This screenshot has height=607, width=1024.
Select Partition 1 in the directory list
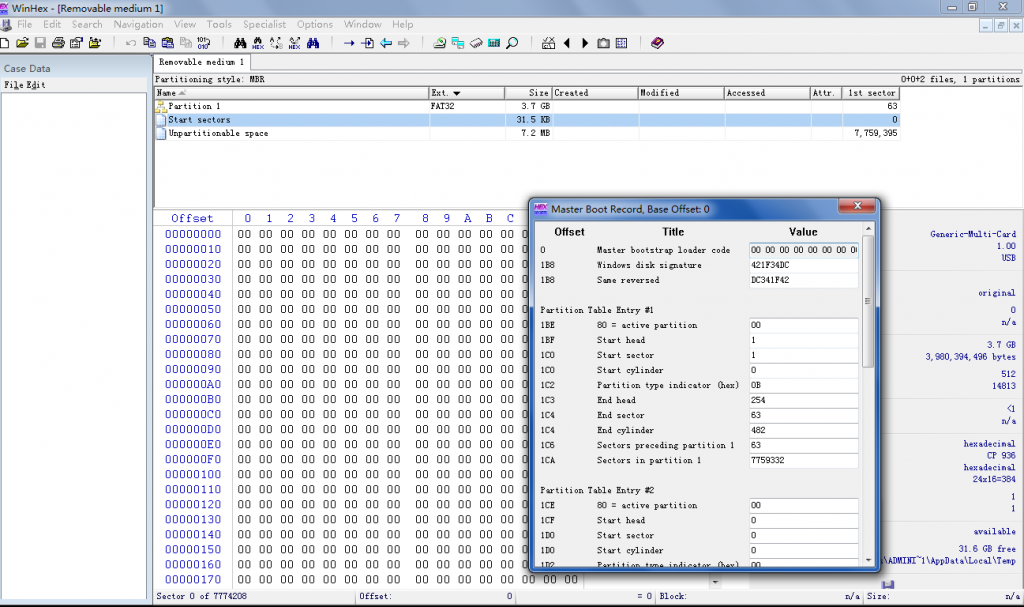tap(194, 106)
